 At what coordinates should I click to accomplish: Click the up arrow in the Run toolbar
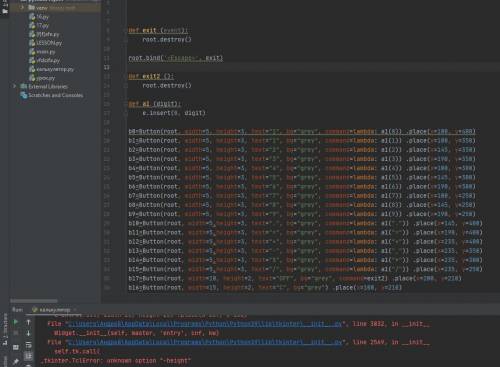click(x=28, y=322)
